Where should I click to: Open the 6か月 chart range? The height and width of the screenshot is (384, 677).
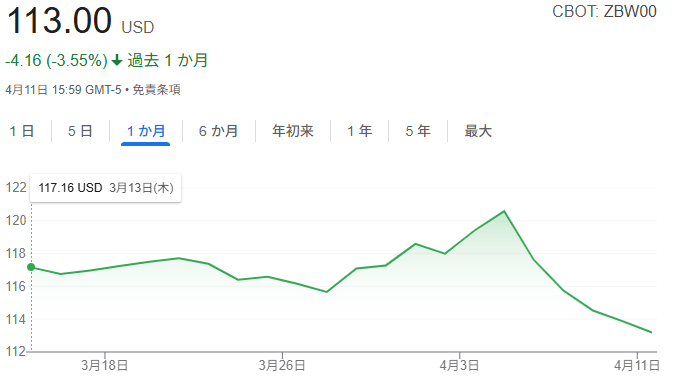218,131
